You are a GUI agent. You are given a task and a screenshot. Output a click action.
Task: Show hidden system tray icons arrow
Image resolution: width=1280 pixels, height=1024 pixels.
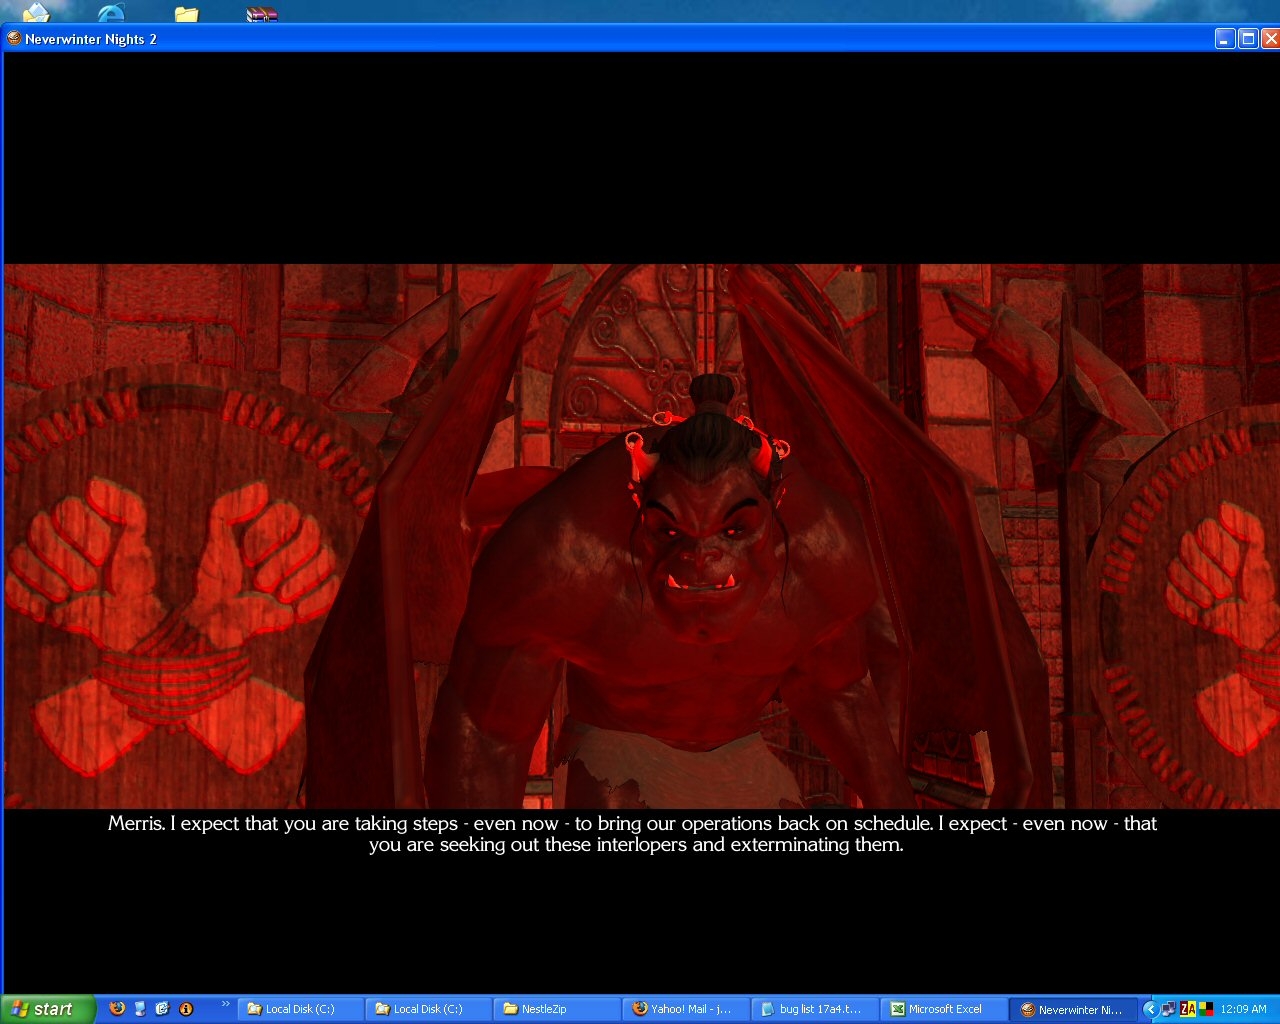[1150, 1009]
